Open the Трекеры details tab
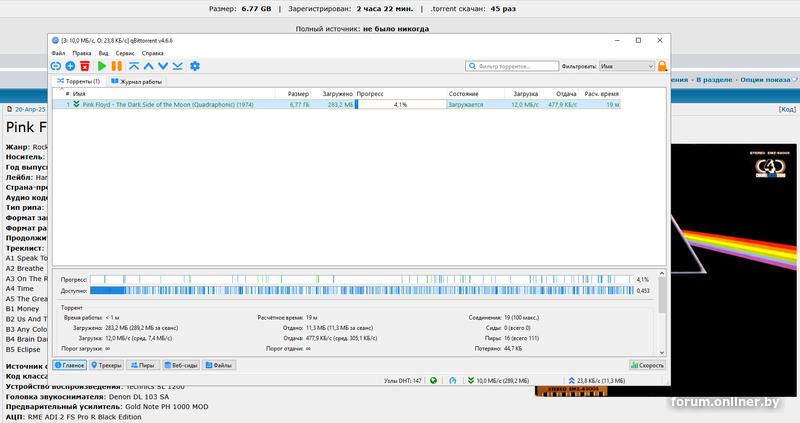Screen dimensions: 800x423 (x=107, y=365)
